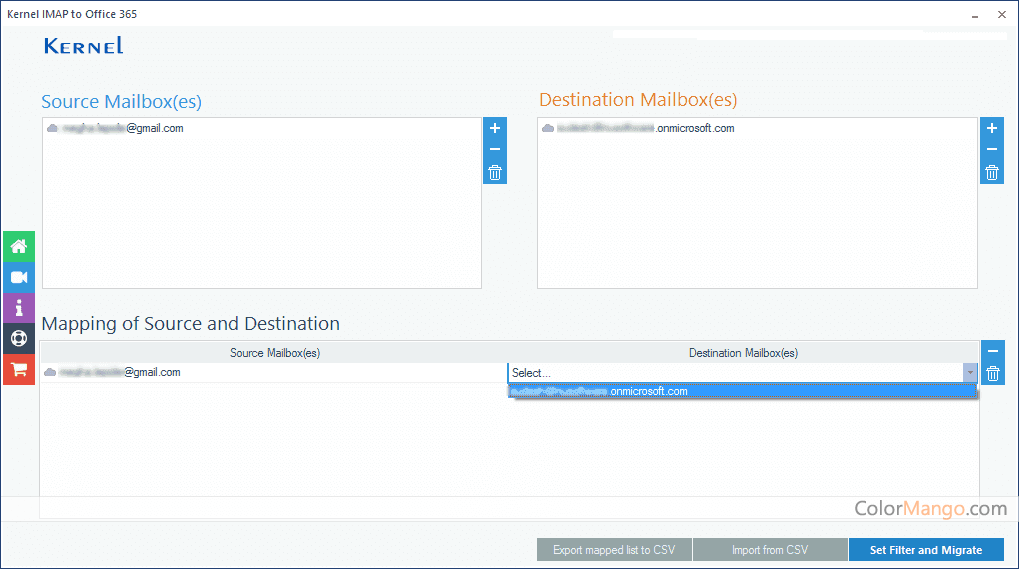Expand the Select... destination dropdown arrow

click(x=969, y=373)
